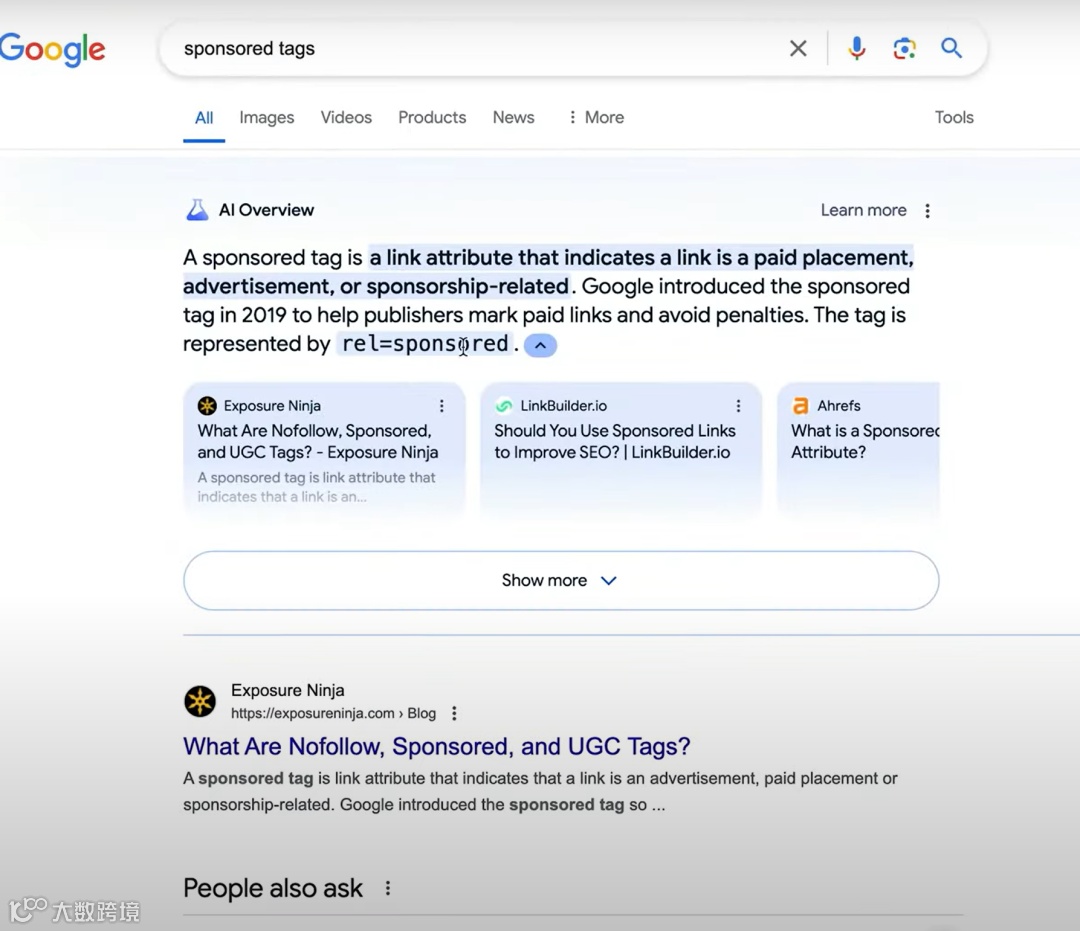The height and width of the screenshot is (931, 1080).
Task: Open the LinkBuilder.io source card
Action: pos(621,448)
